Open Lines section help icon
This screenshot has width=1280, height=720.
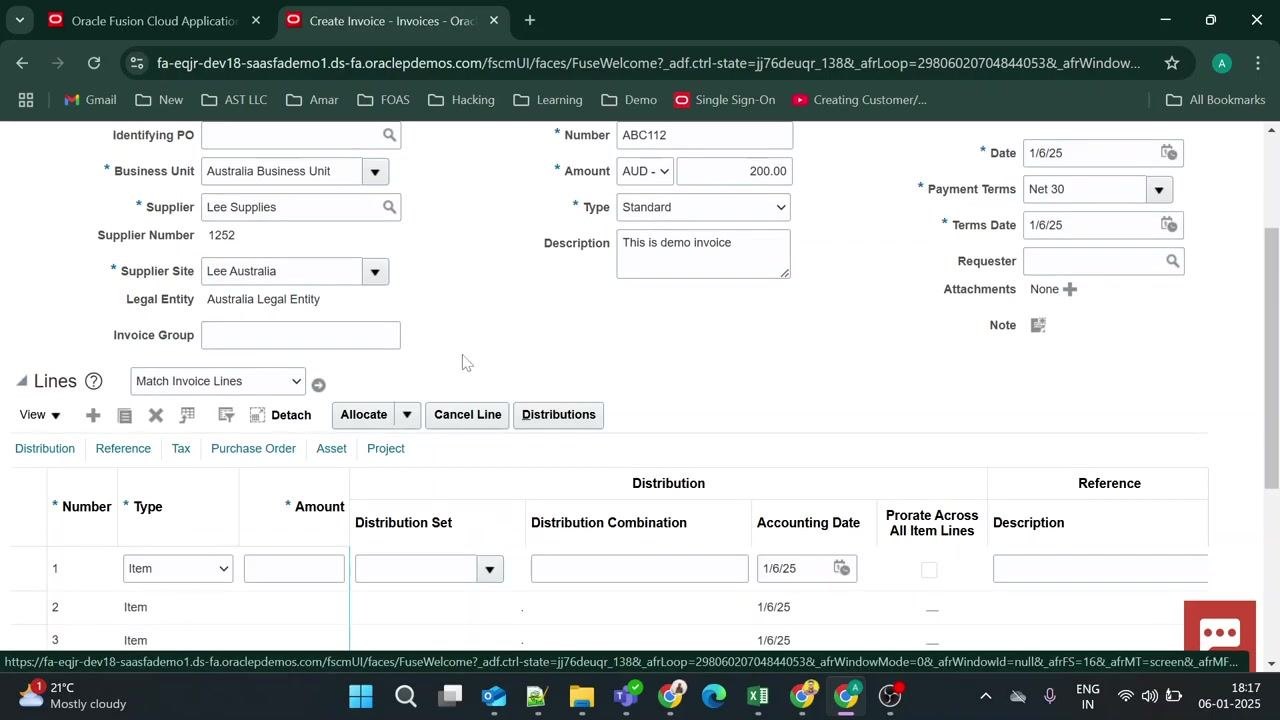94,381
